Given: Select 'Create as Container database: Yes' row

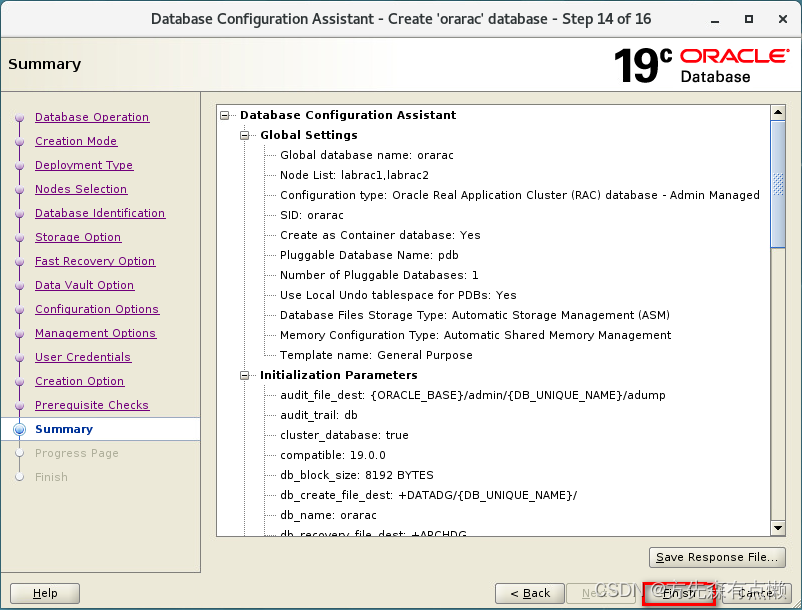Looking at the screenshot, I should point(381,235).
